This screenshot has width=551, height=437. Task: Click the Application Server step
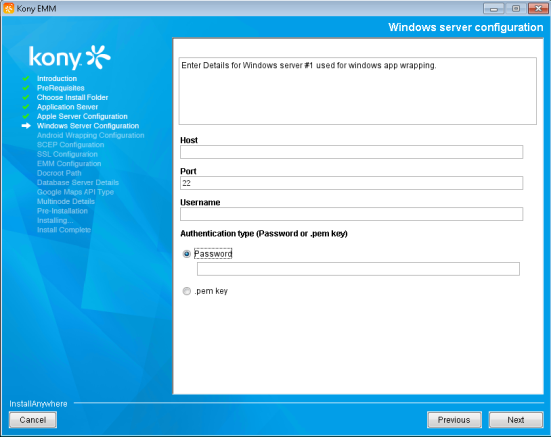click(67, 107)
